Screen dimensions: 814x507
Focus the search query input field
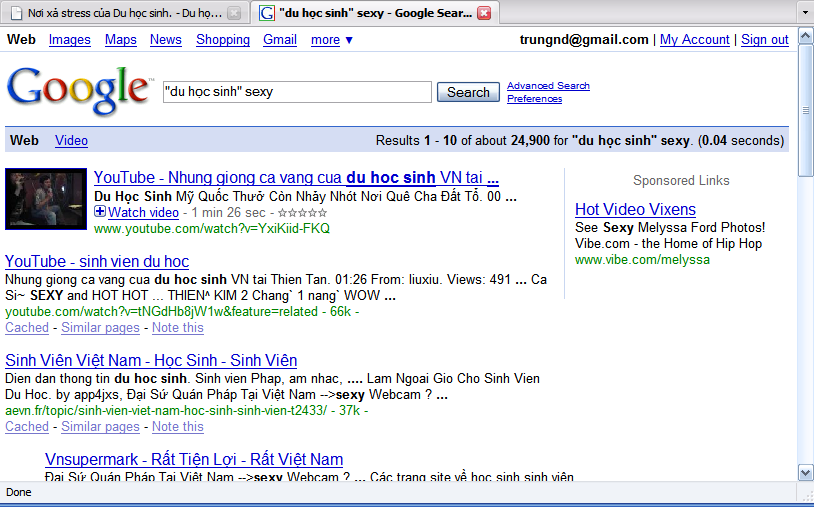(297, 92)
